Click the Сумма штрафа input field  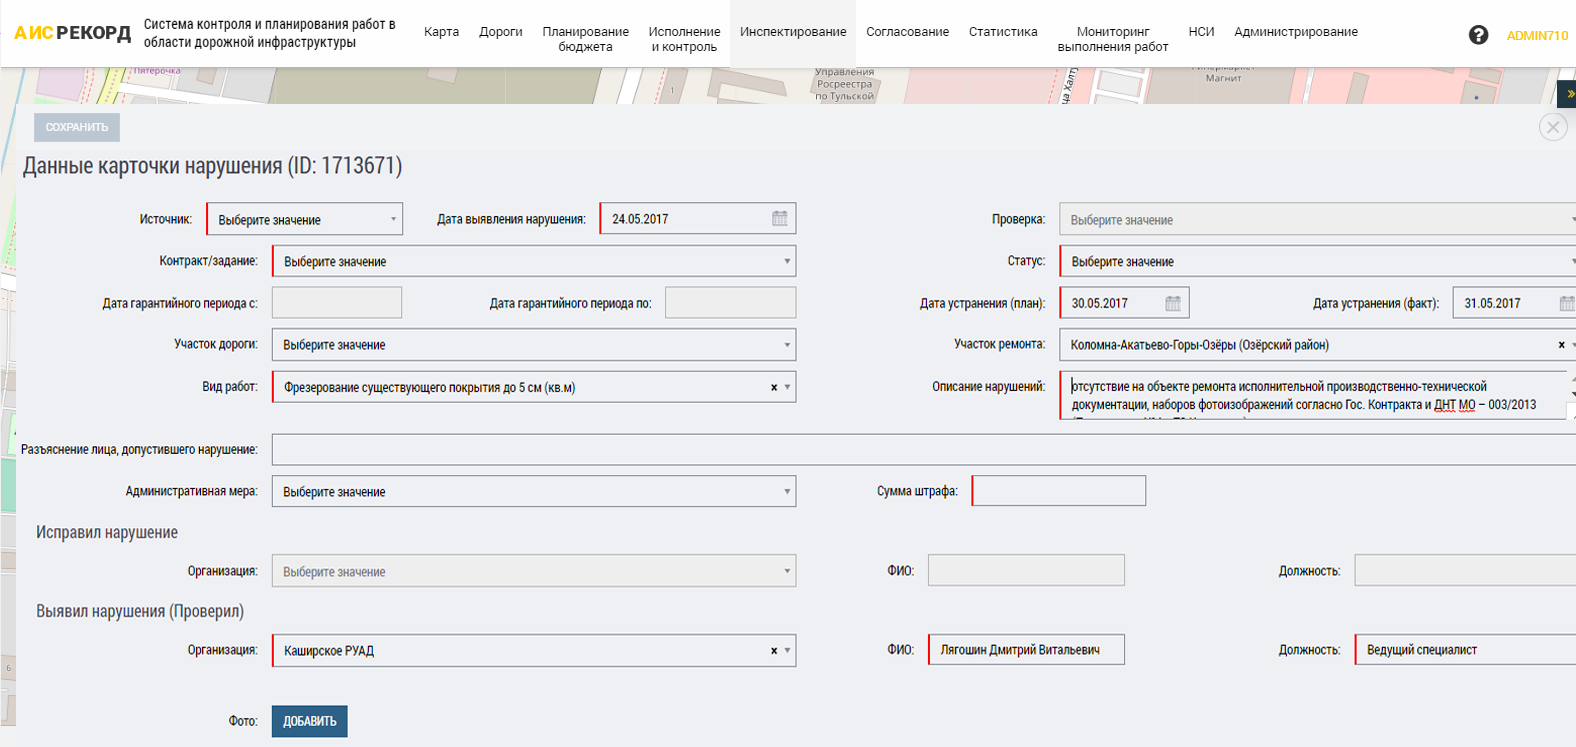1059,491
